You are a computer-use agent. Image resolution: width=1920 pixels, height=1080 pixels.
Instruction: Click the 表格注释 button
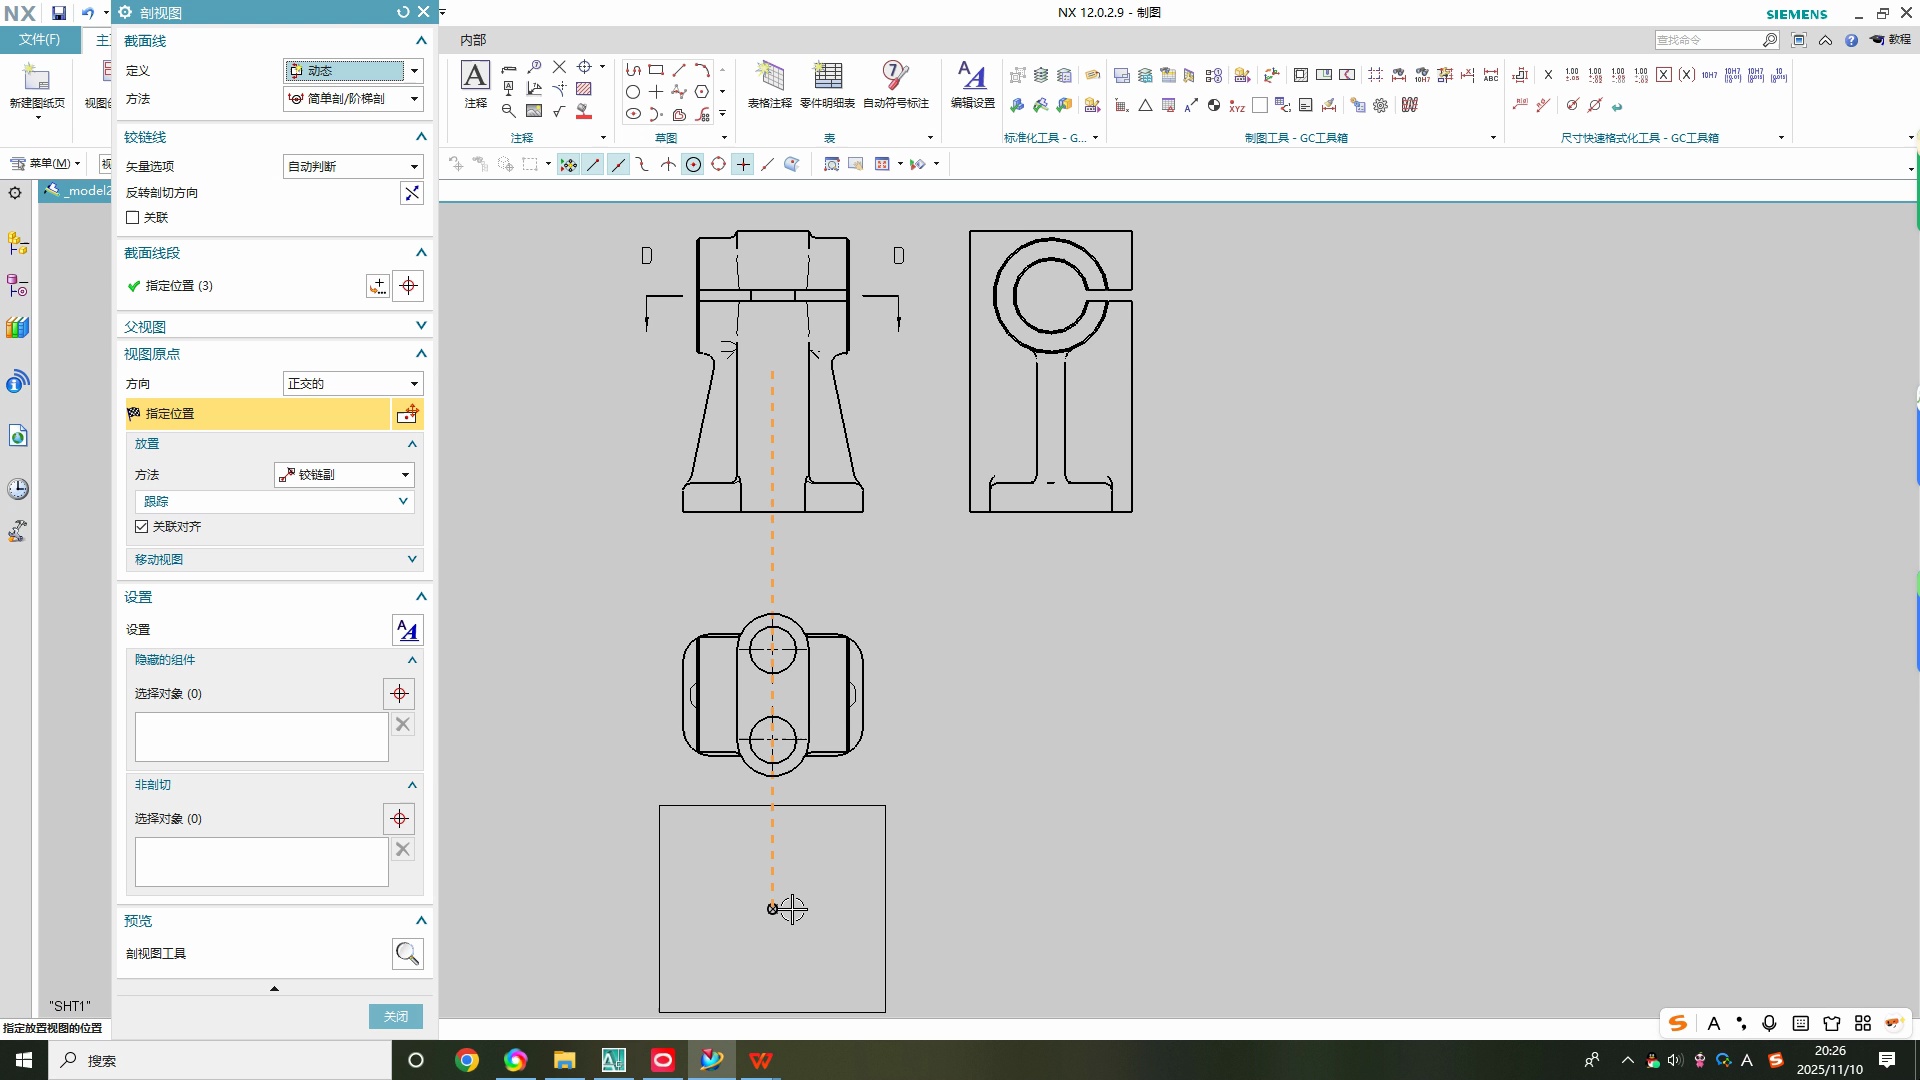[x=770, y=85]
